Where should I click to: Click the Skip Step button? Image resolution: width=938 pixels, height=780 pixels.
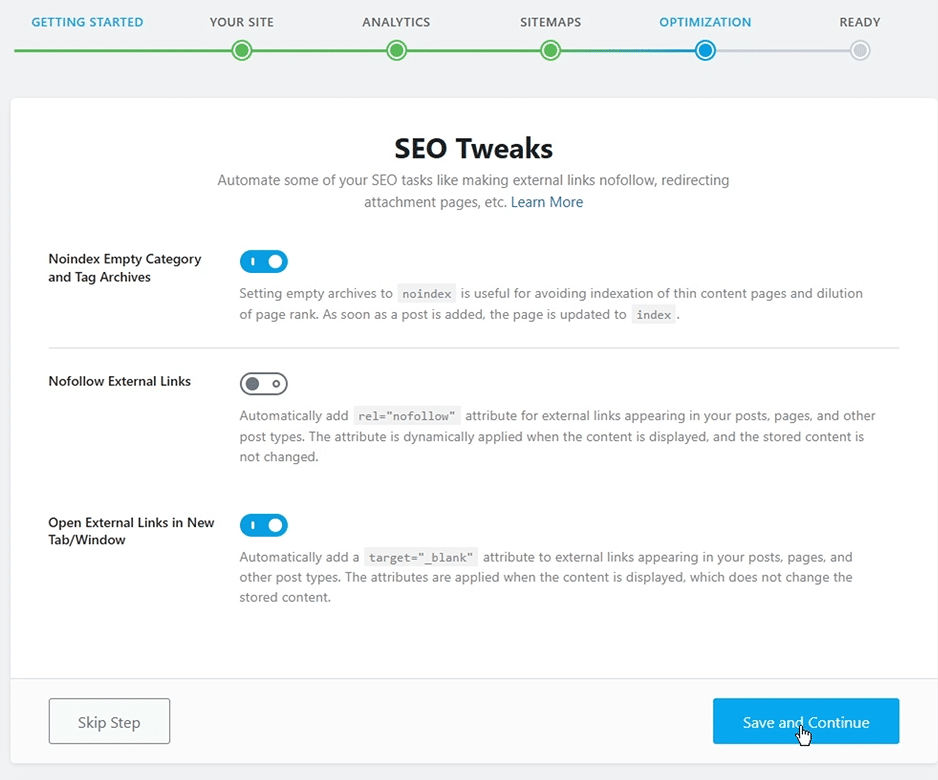(109, 721)
